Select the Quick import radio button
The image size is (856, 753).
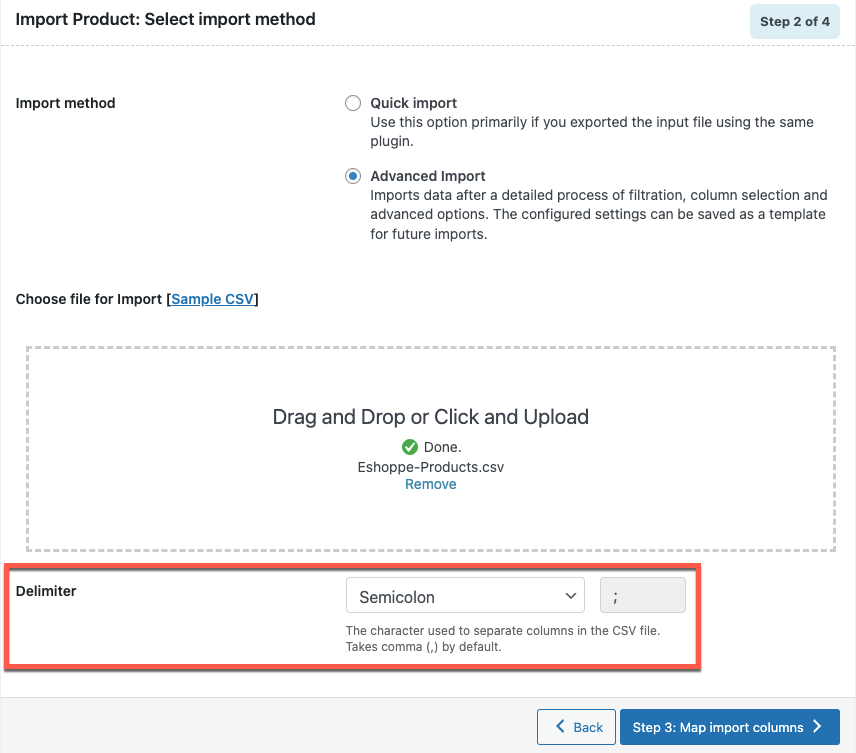[x=353, y=103]
